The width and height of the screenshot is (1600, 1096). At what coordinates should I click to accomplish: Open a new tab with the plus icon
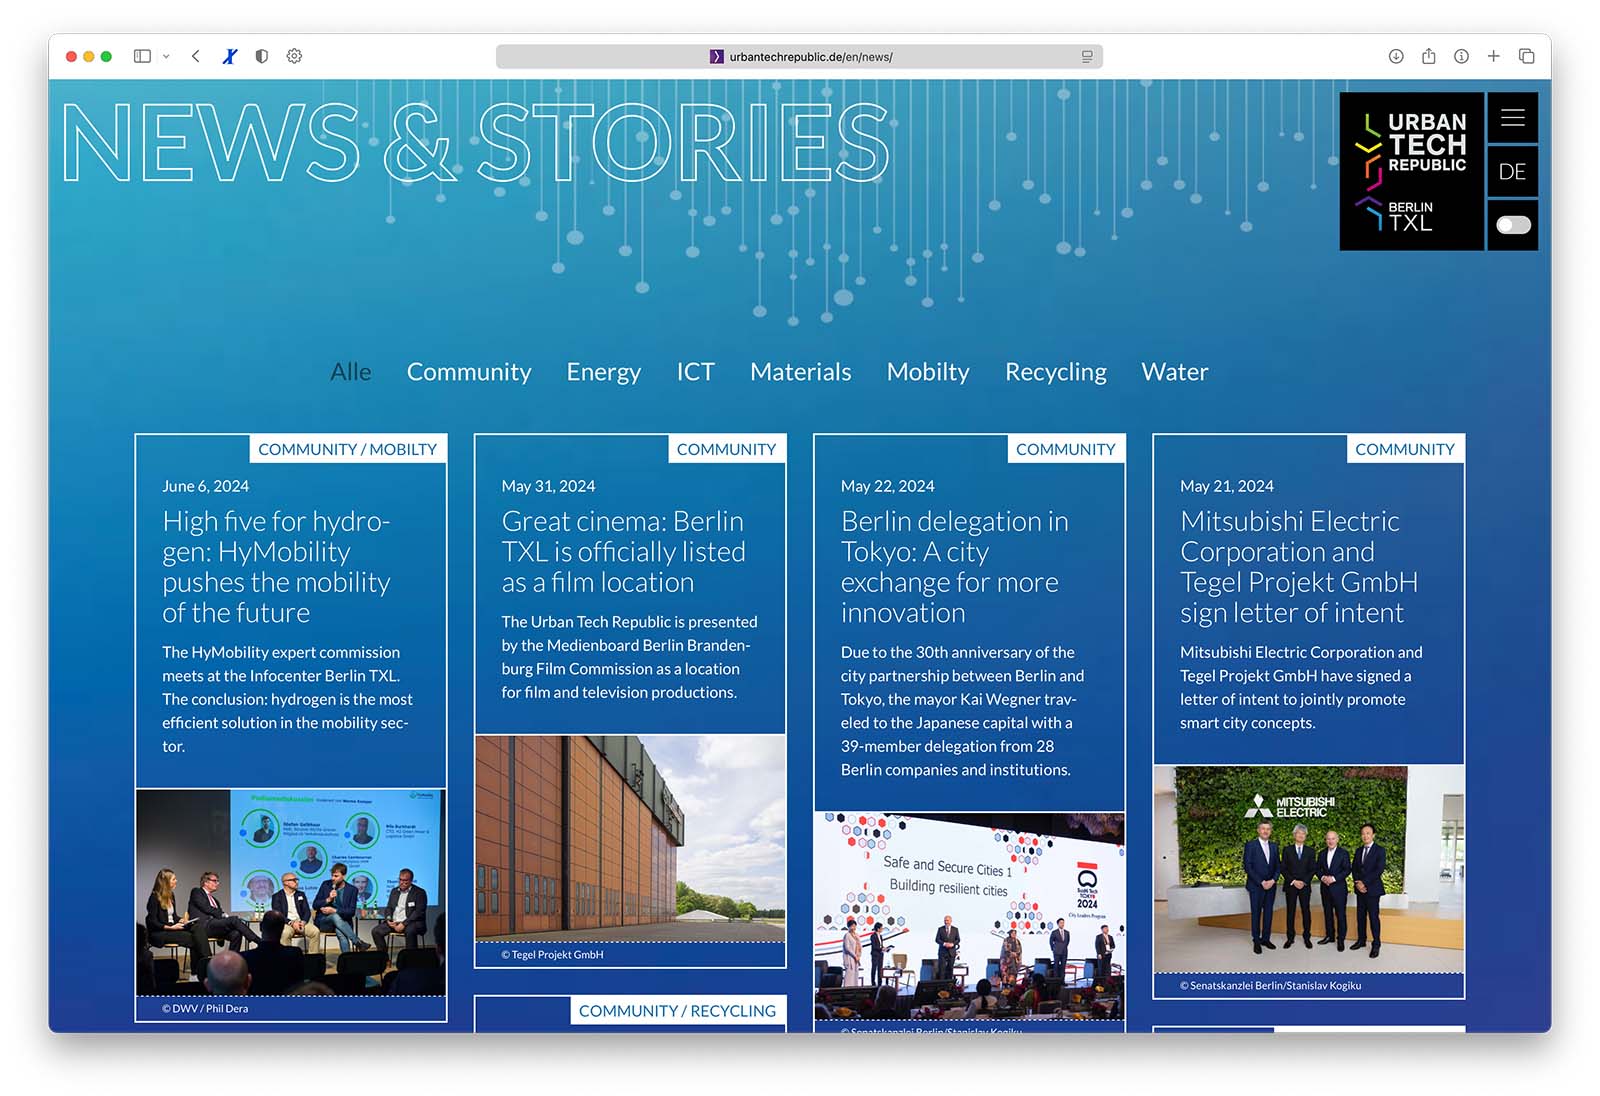pos(1494,56)
